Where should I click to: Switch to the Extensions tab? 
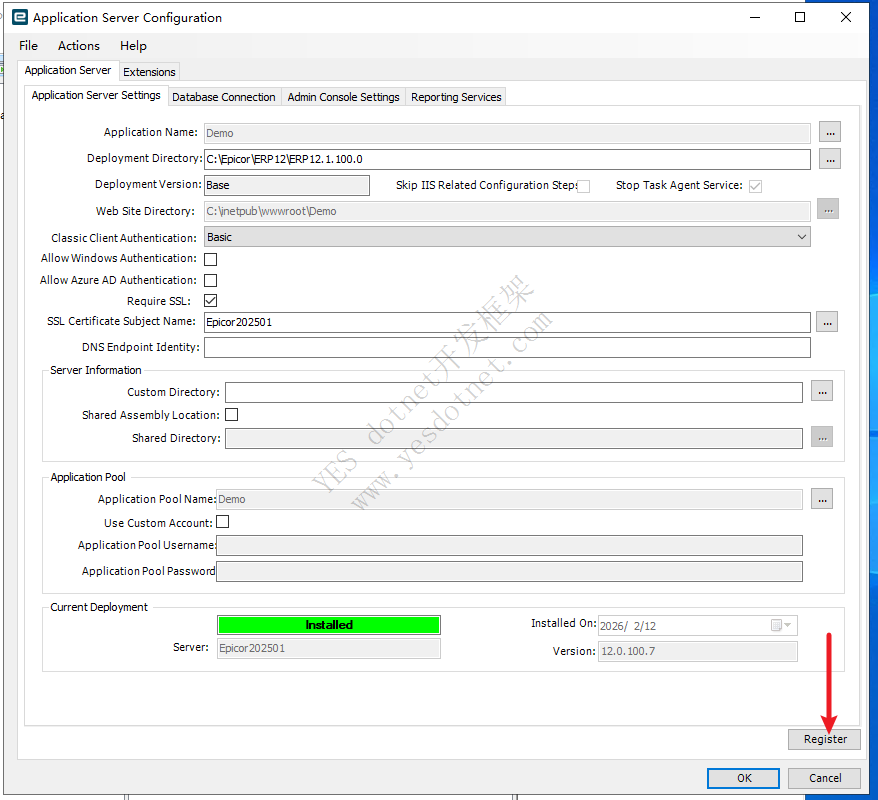(x=149, y=72)
